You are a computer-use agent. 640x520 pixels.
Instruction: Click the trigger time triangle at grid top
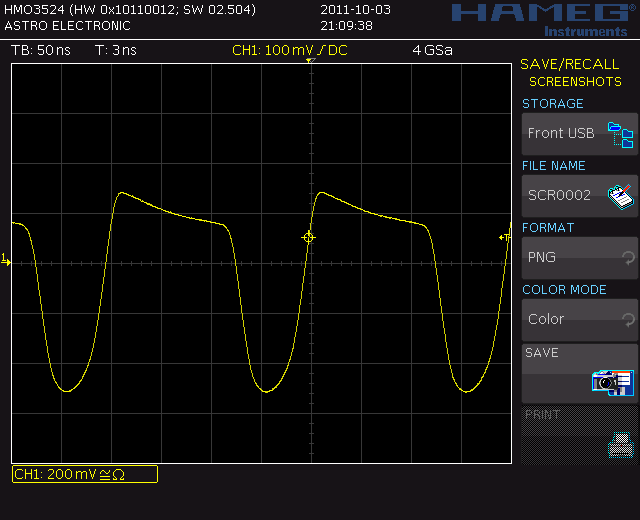click(310, 62)
